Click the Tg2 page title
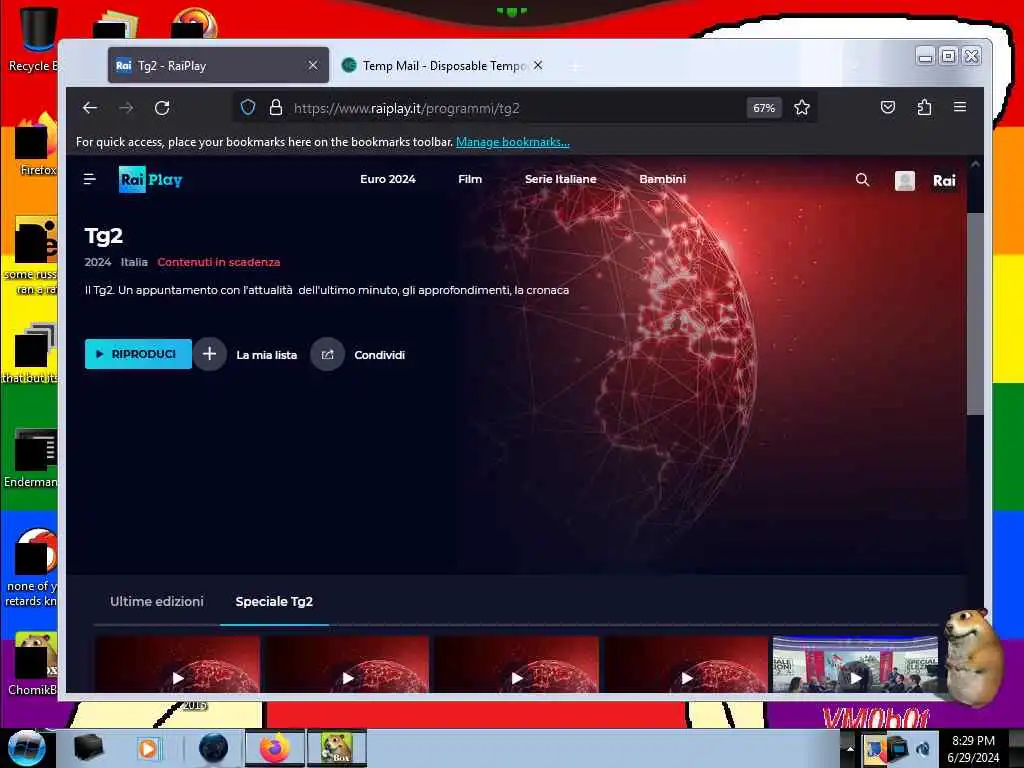 [104, 235]
